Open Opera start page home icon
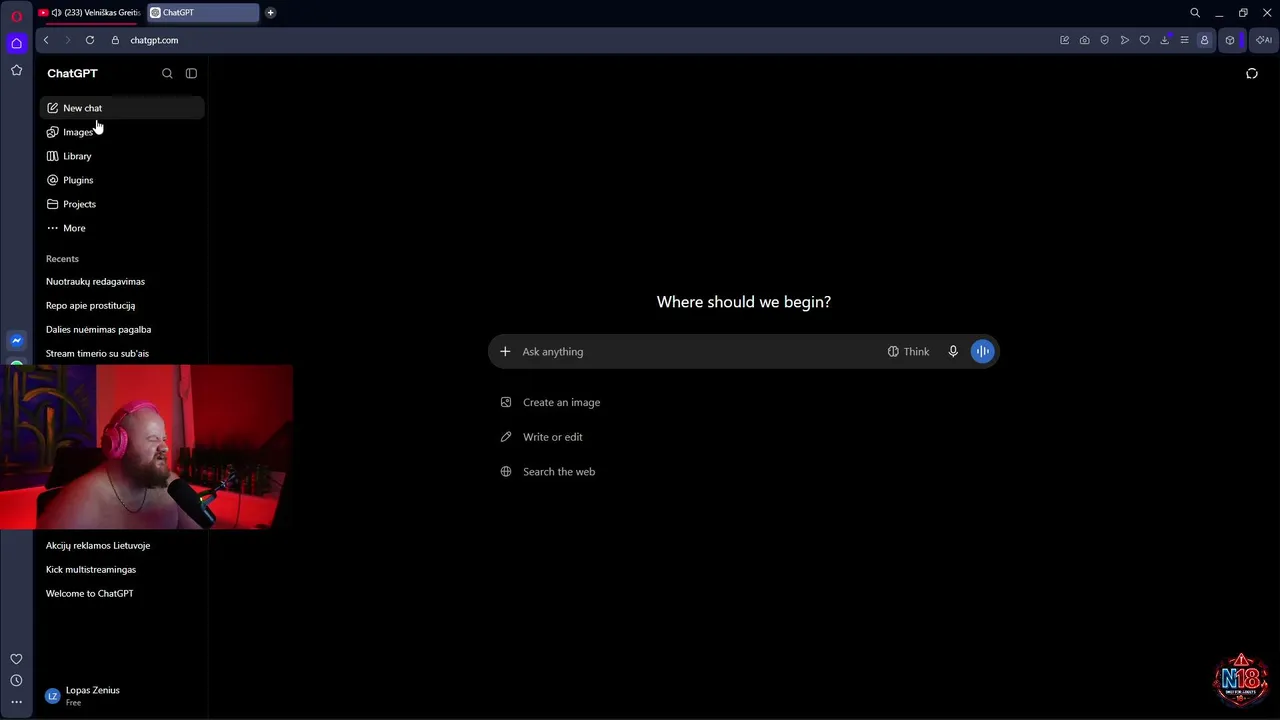 pyautogui.click(x=16, y=43)
